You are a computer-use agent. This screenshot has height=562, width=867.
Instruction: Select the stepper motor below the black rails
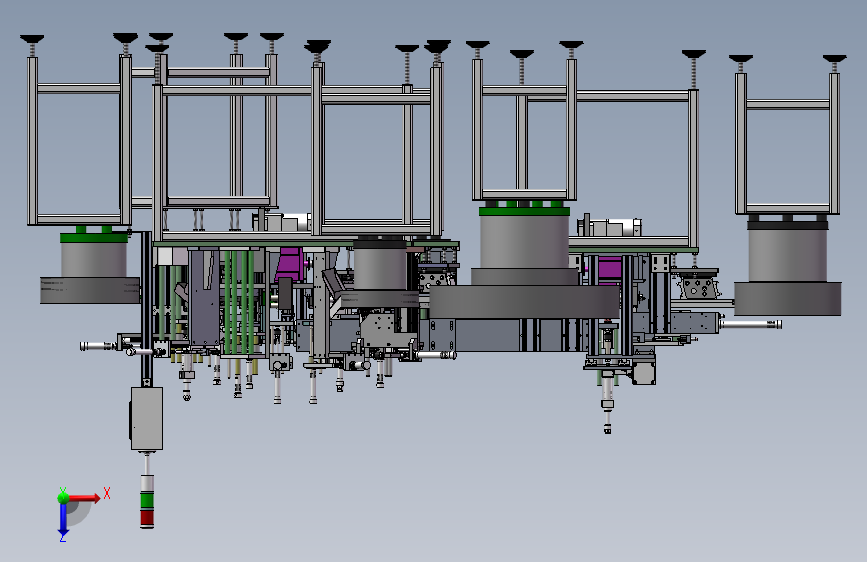(x=644, y=371)
